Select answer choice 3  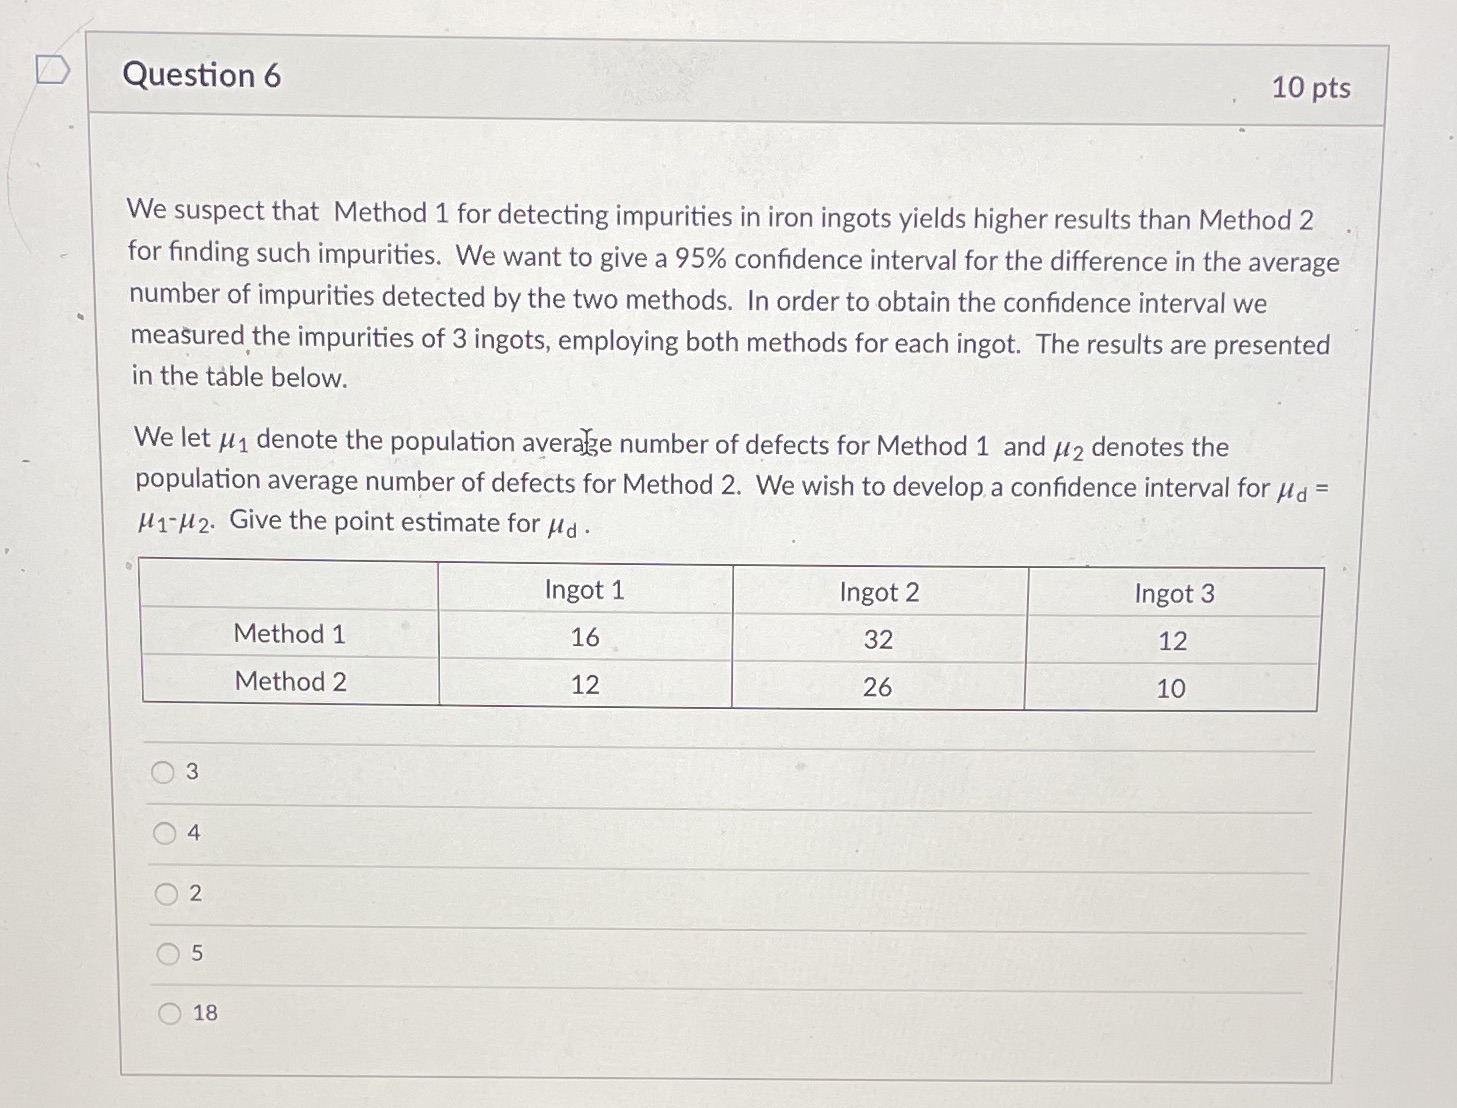coord(164,772)
